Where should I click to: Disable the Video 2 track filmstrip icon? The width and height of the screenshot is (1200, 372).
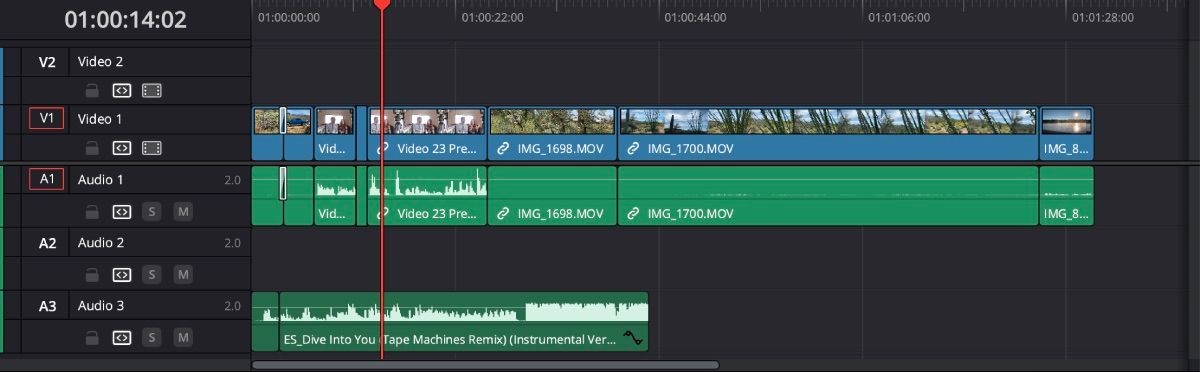click(151, 90)
